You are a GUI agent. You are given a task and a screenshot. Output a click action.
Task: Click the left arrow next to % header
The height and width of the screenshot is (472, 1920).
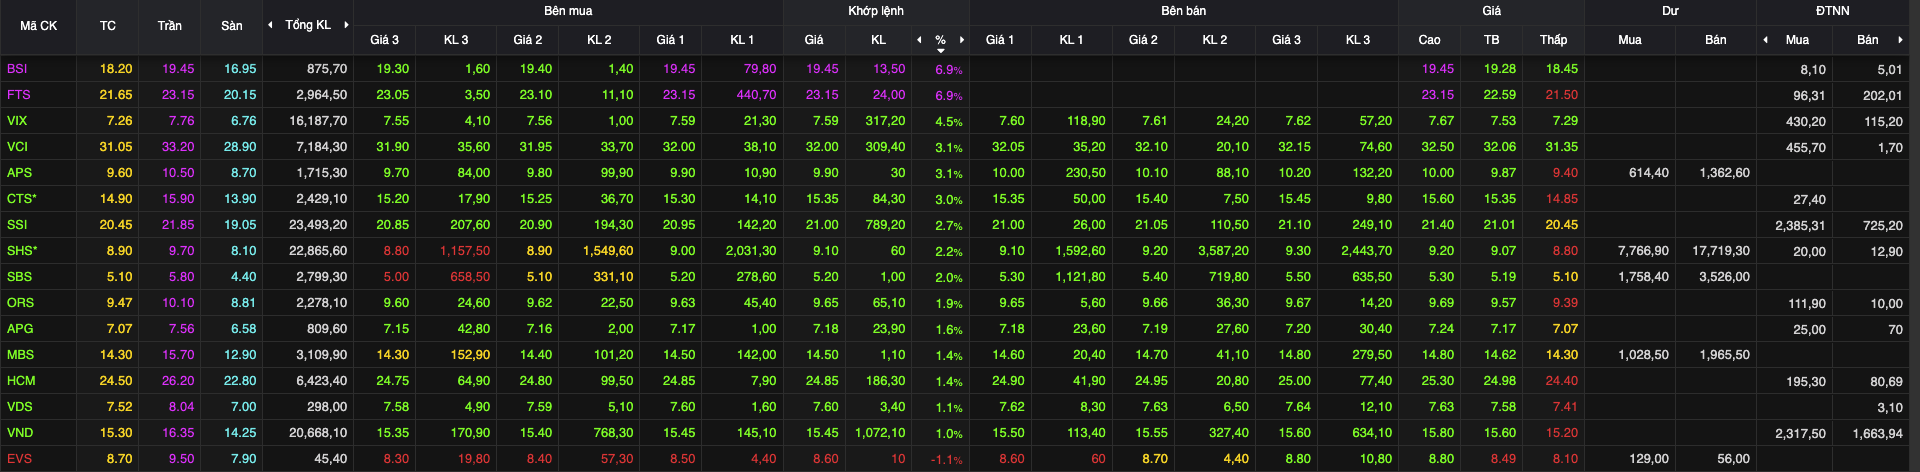(x=919, y=40)
